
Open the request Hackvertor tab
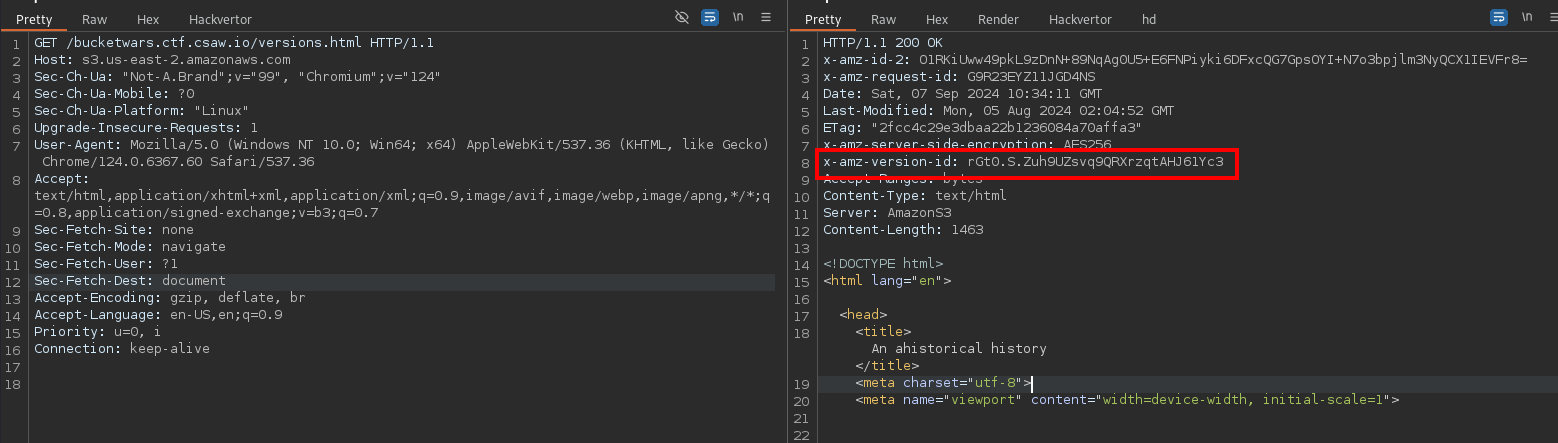pos(219,20)
